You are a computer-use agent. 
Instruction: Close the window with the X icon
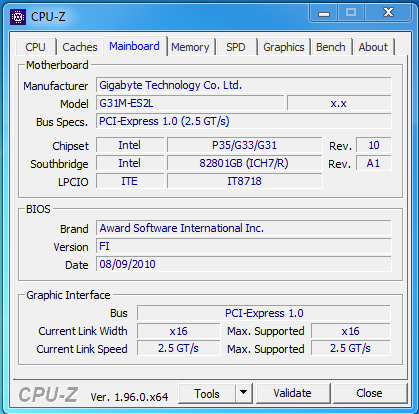(388, 13)
